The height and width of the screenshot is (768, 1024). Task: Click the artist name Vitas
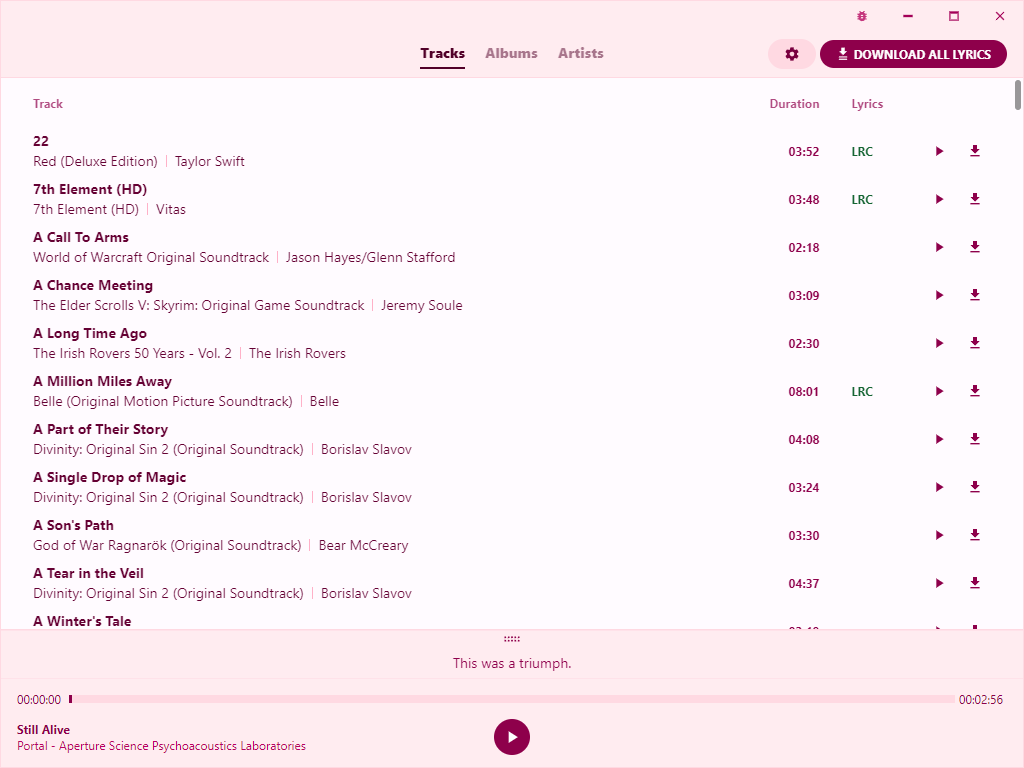(x=170, y=210)
